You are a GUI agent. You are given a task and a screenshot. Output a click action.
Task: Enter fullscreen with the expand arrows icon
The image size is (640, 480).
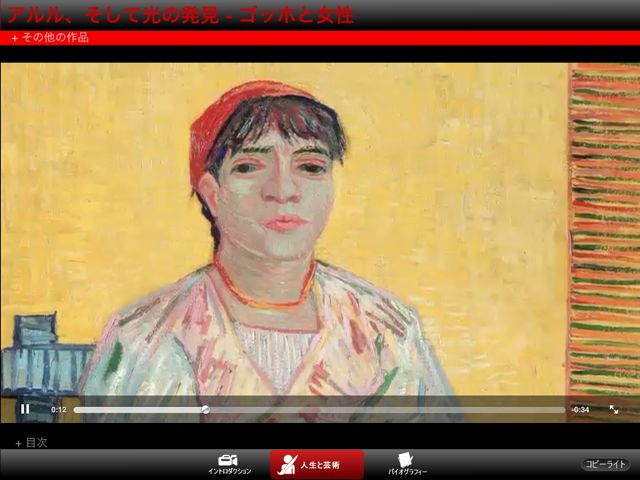click(x=613, y=409)
